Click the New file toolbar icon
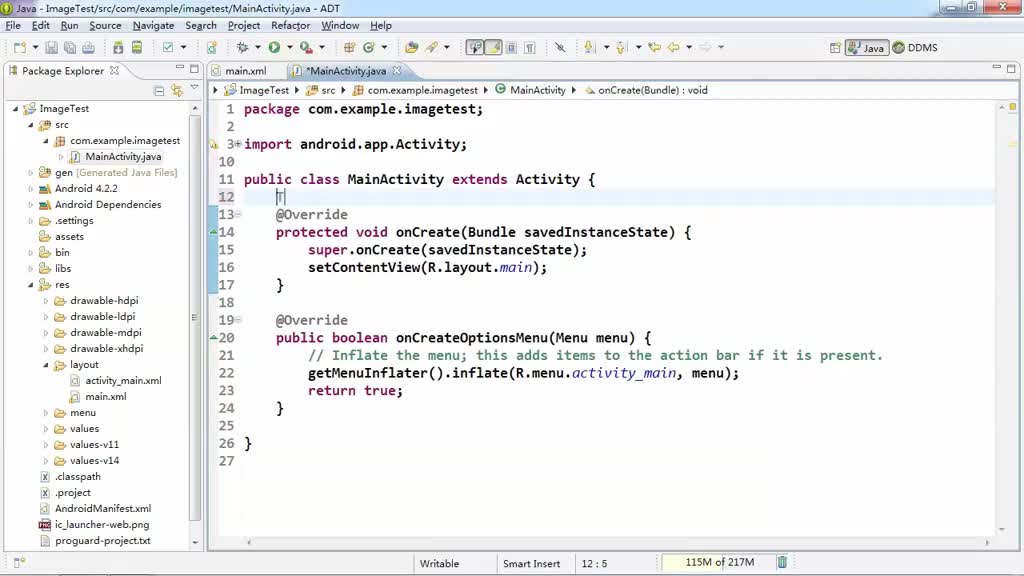This screenshot has height=576, width=1024. (x=20, y=48)
